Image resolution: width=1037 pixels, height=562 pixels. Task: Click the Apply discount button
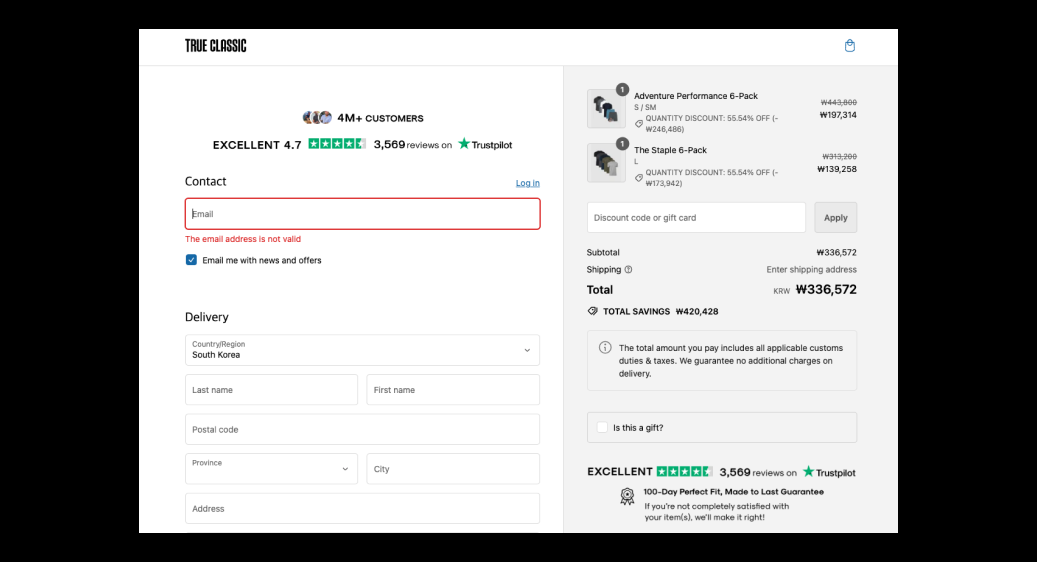click(x=835, y=218)
